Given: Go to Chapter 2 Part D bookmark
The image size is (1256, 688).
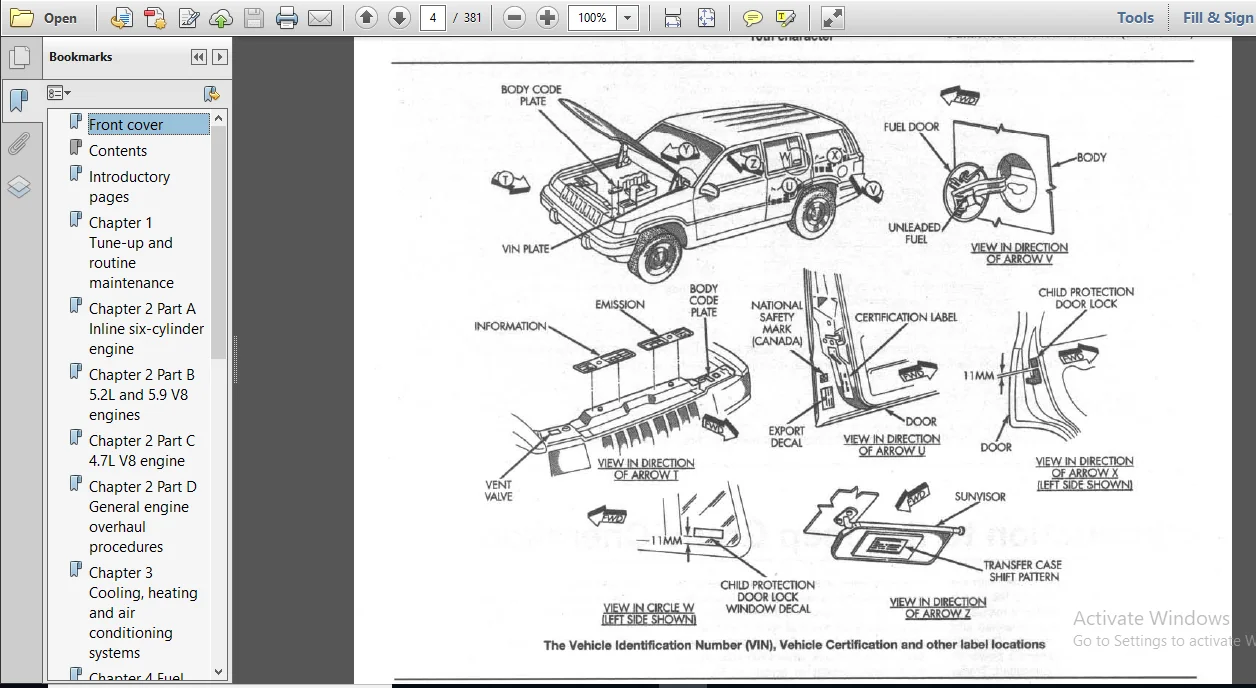Looking at the screenshot, I should [x=143, y=517].
